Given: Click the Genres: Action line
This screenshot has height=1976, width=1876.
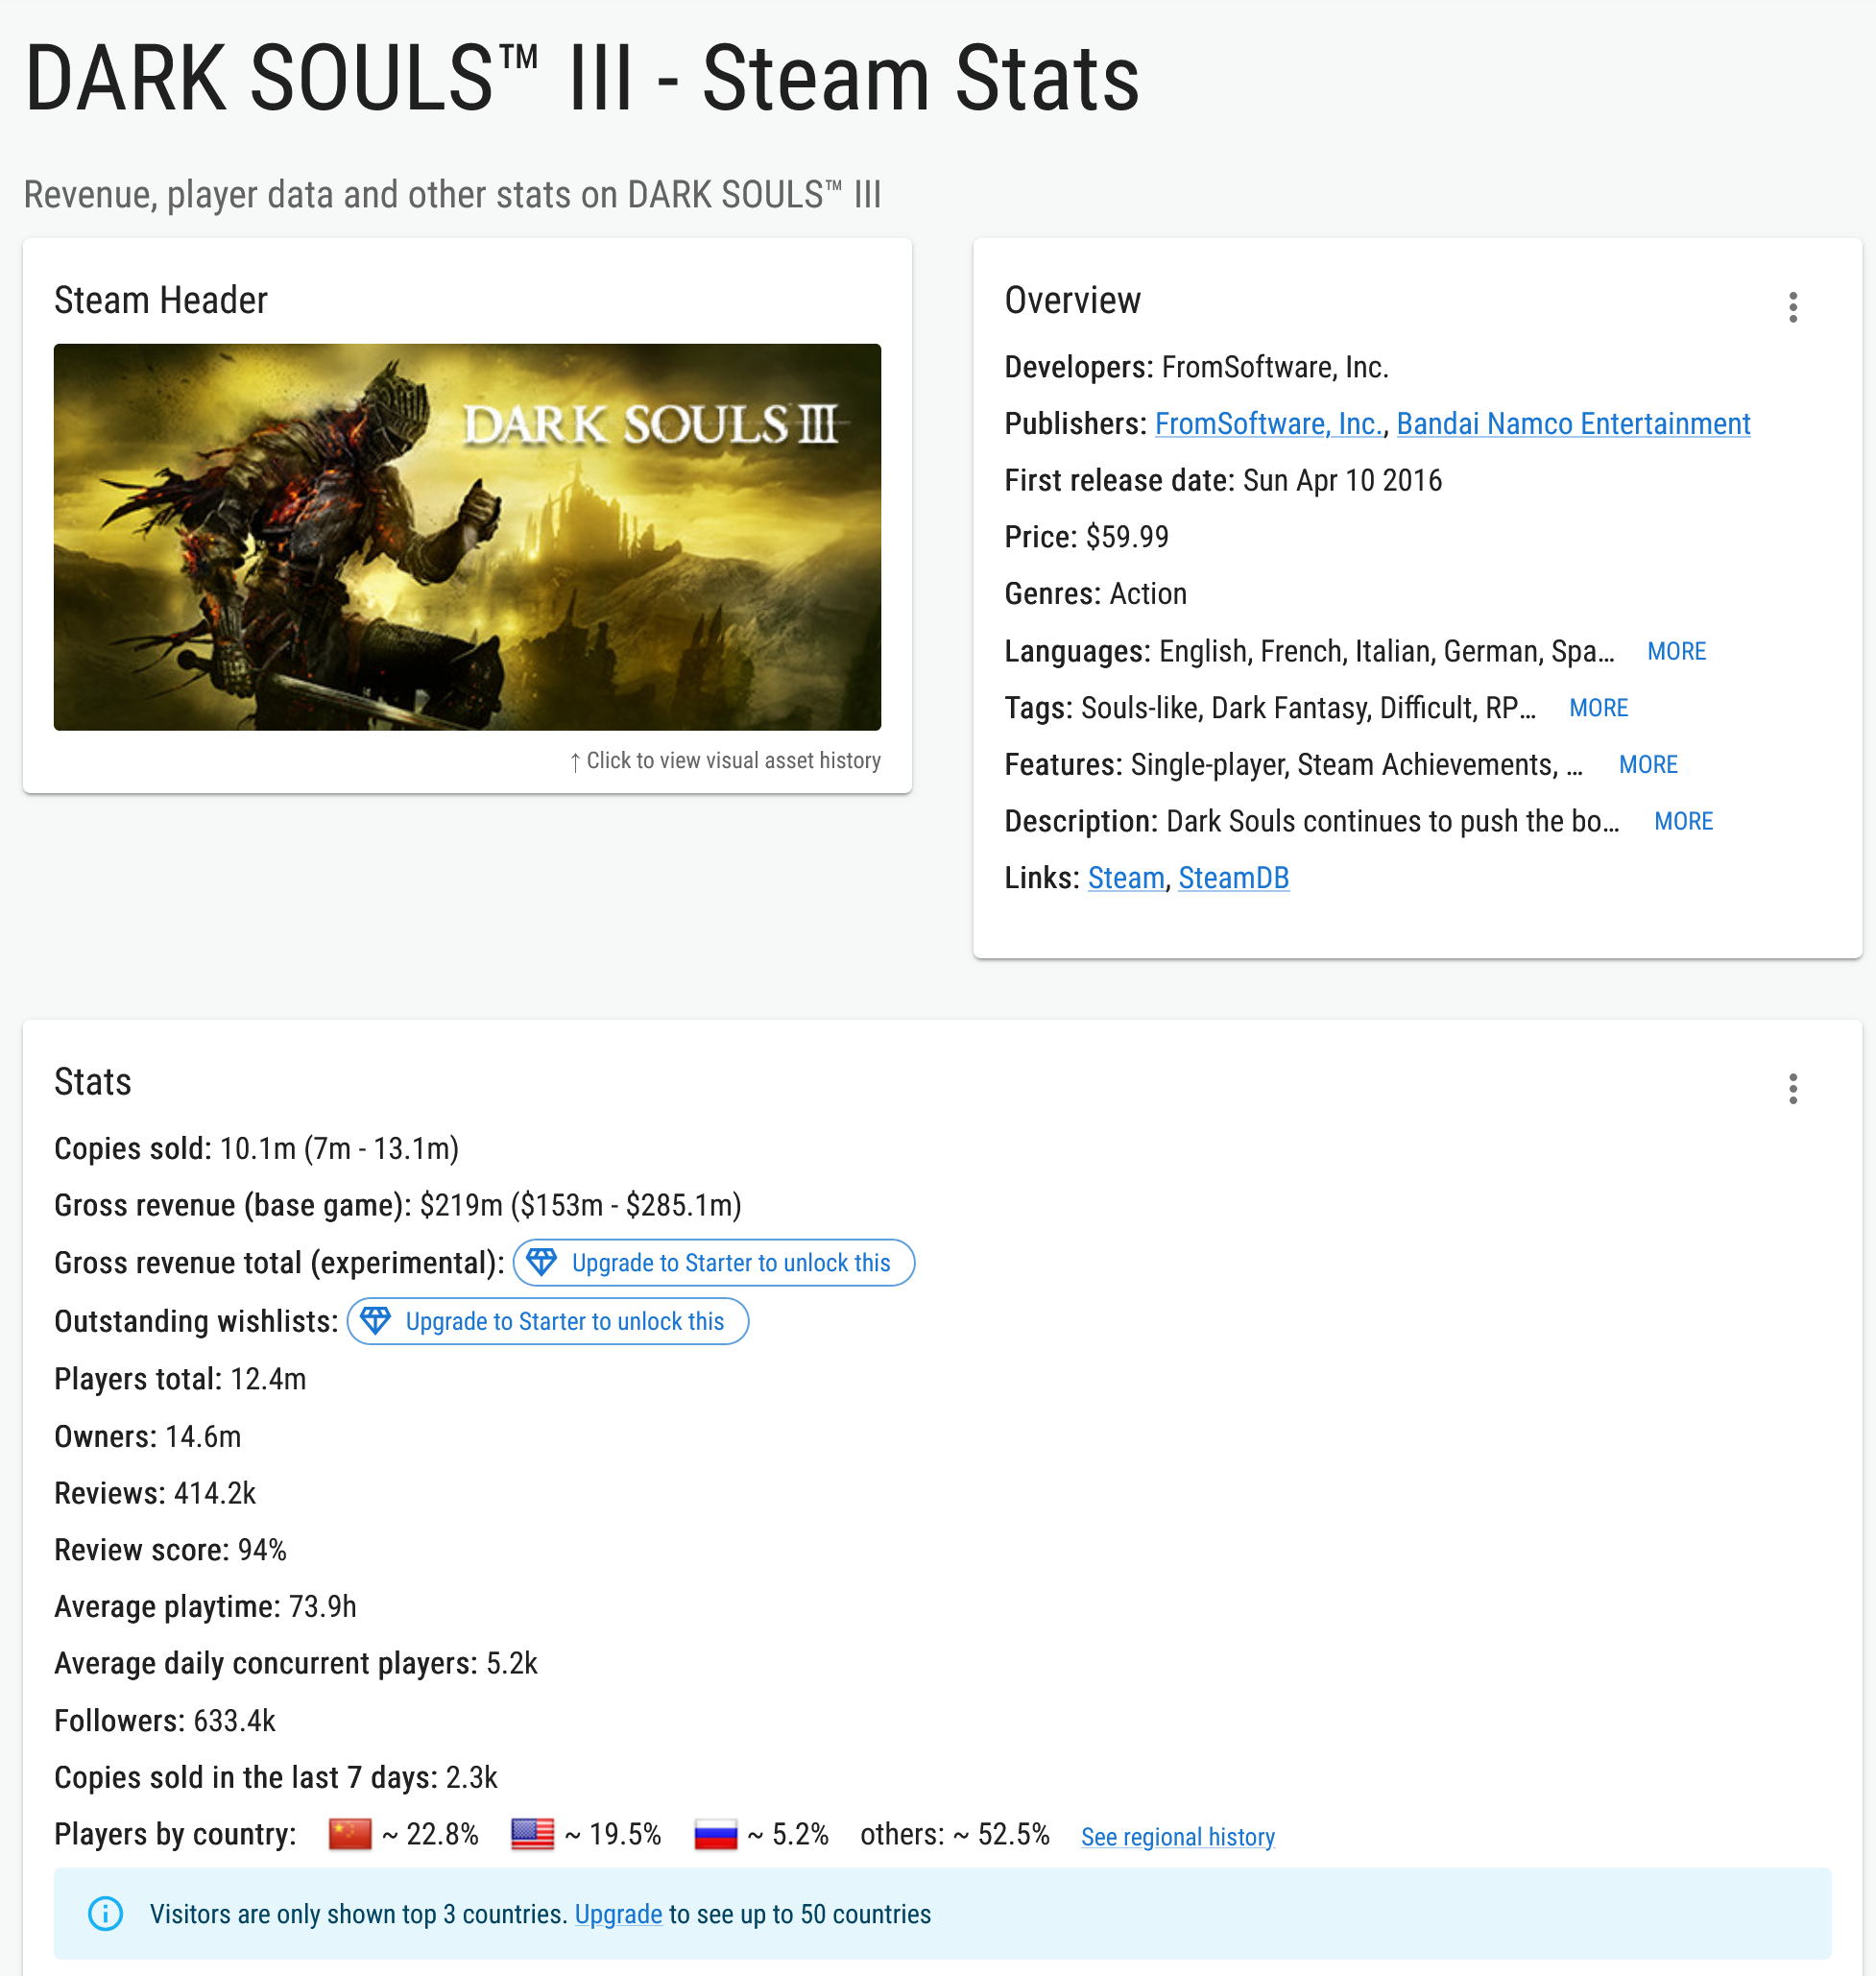Looking at the screenshot, I should click(x=1096, y=594).
